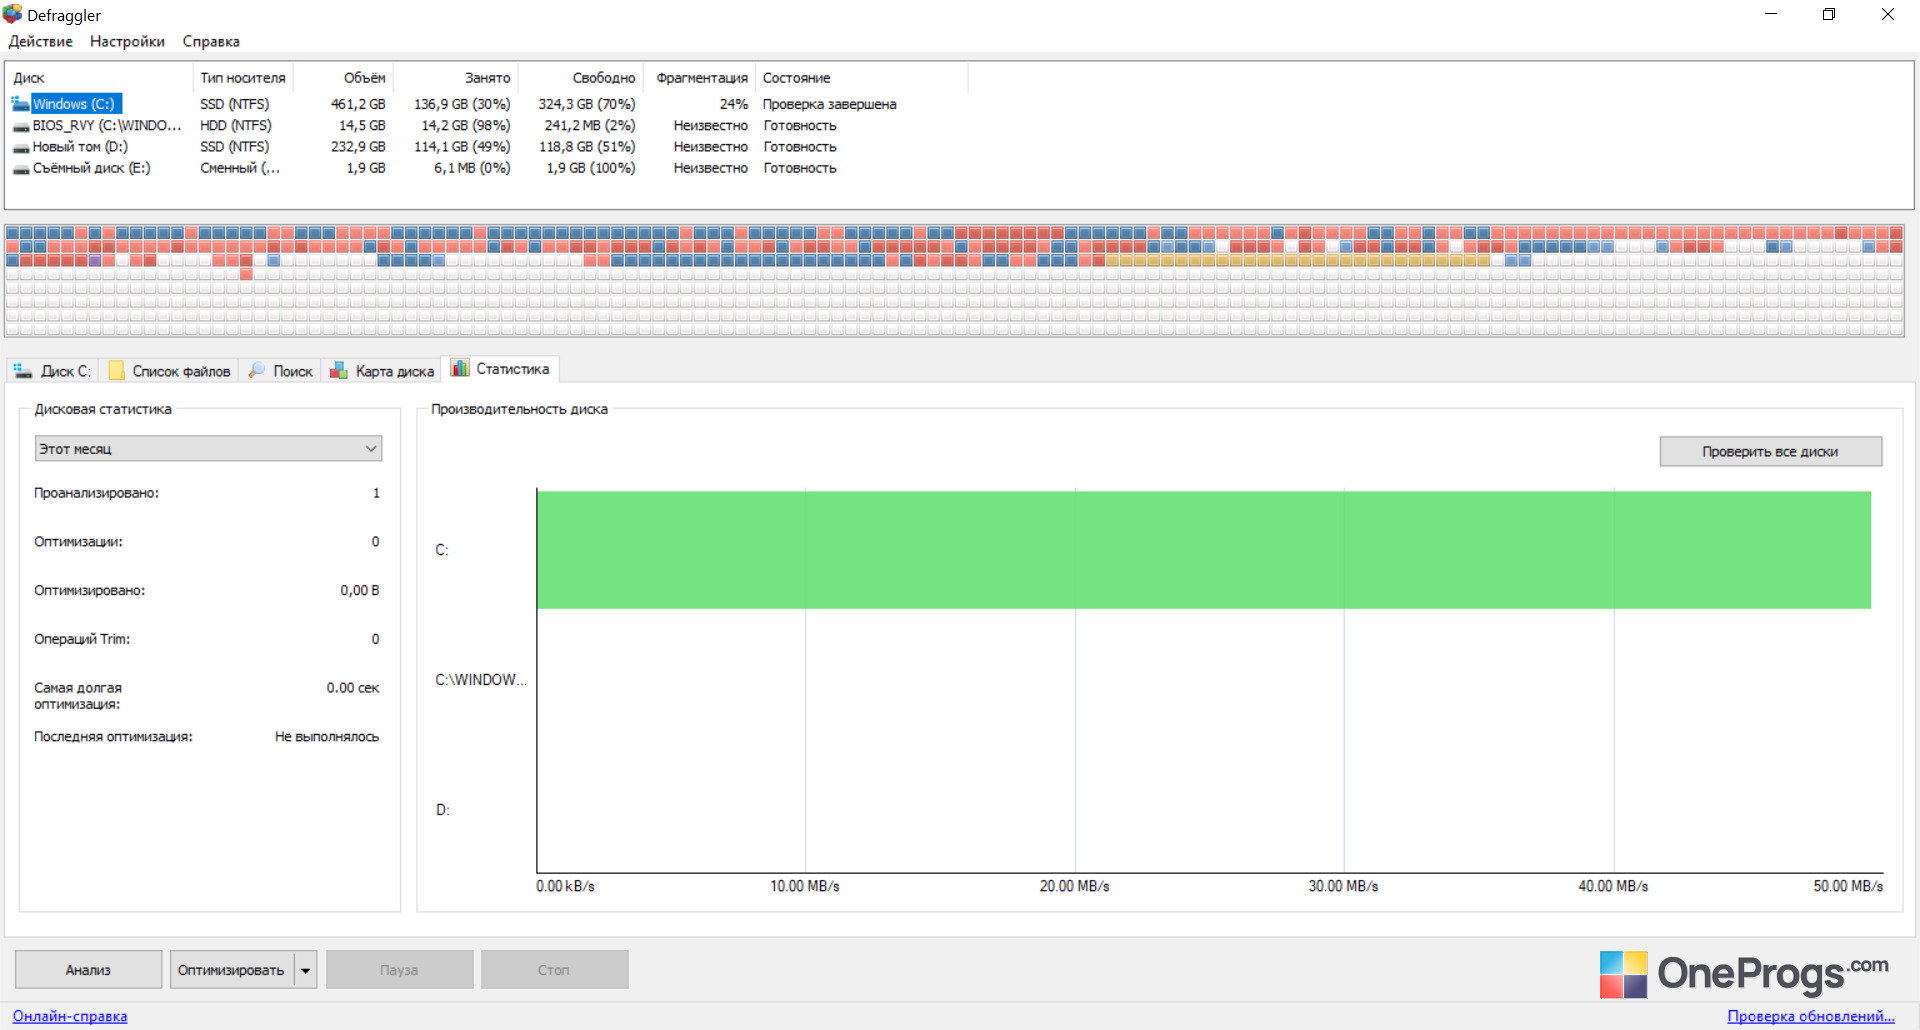Select the Статистика tab
Screen dimensions: 1920x1030
501,369
